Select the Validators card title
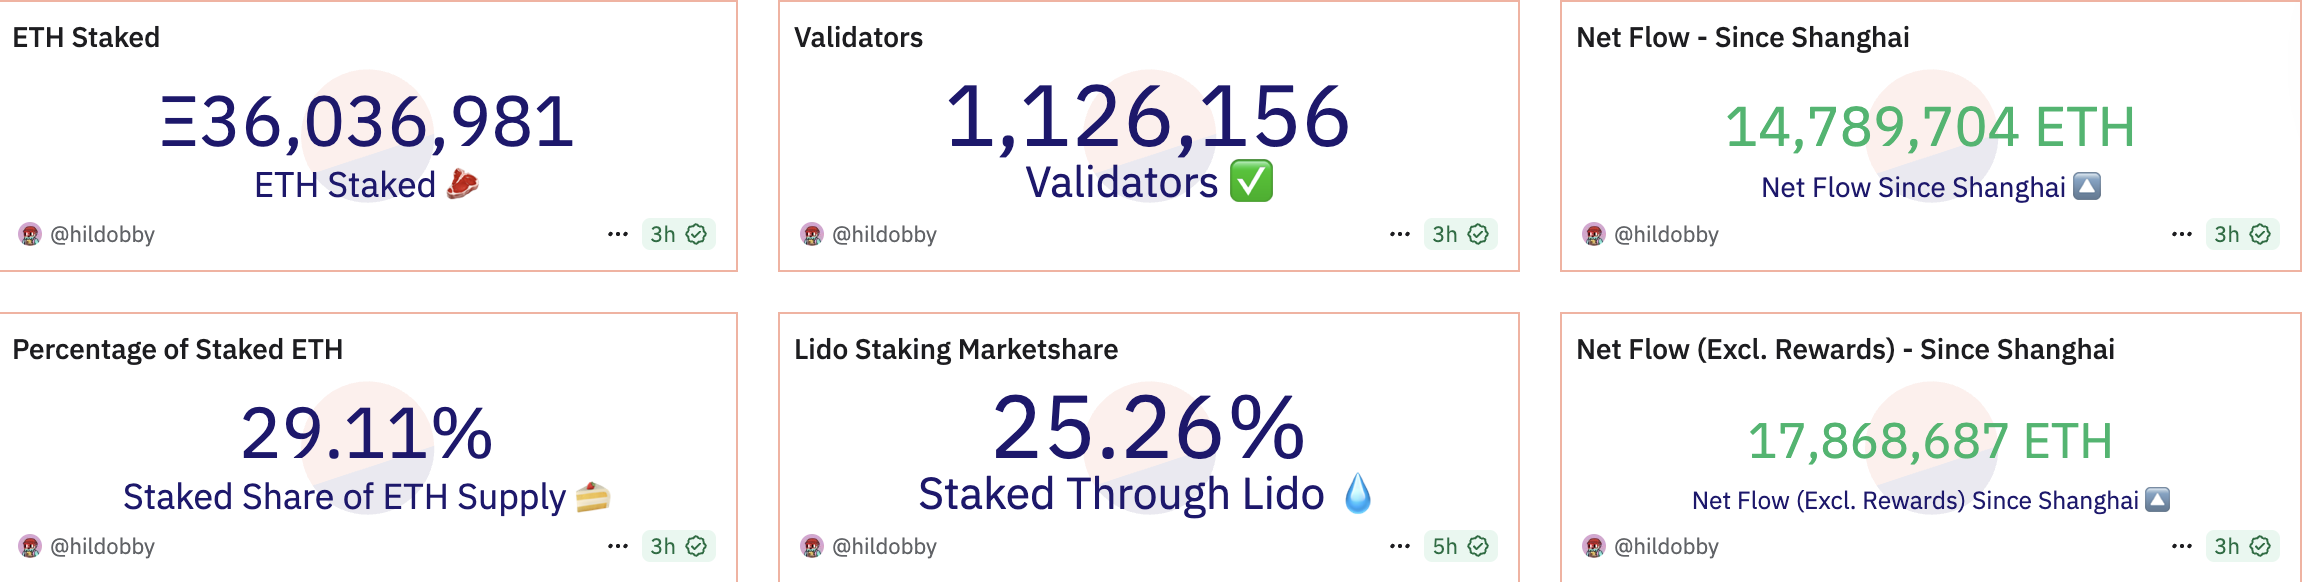The image size is (2302, 582). [x=858, y=38]
